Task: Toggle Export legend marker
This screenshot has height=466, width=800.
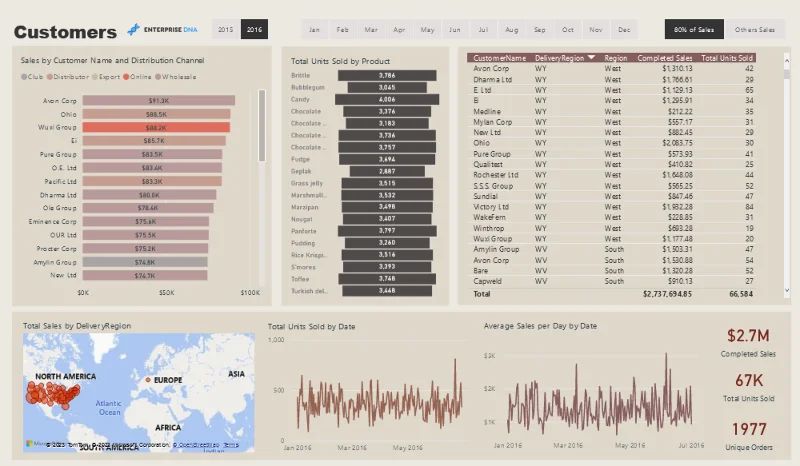Action: coord(94,77)
